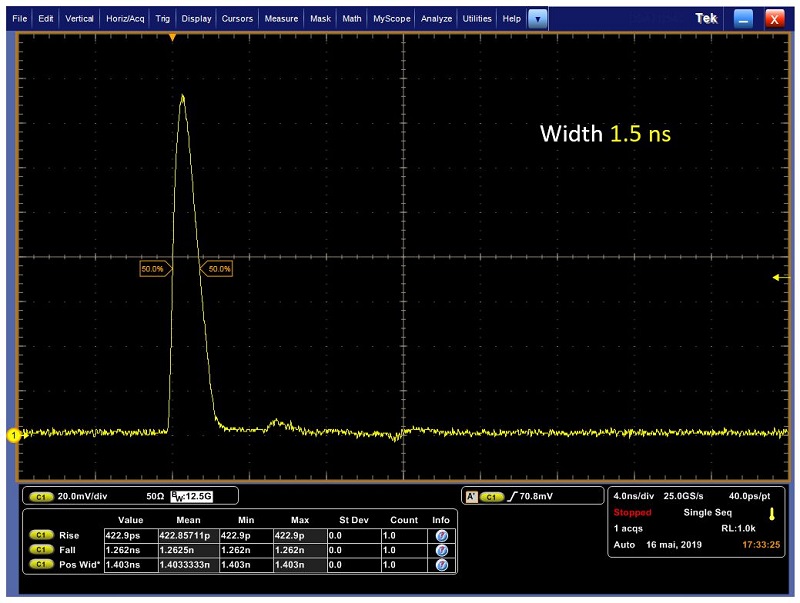The width and height of the screenshot is (800, 603).
Task: Open the Vertical menu
Action: [80, 18]
